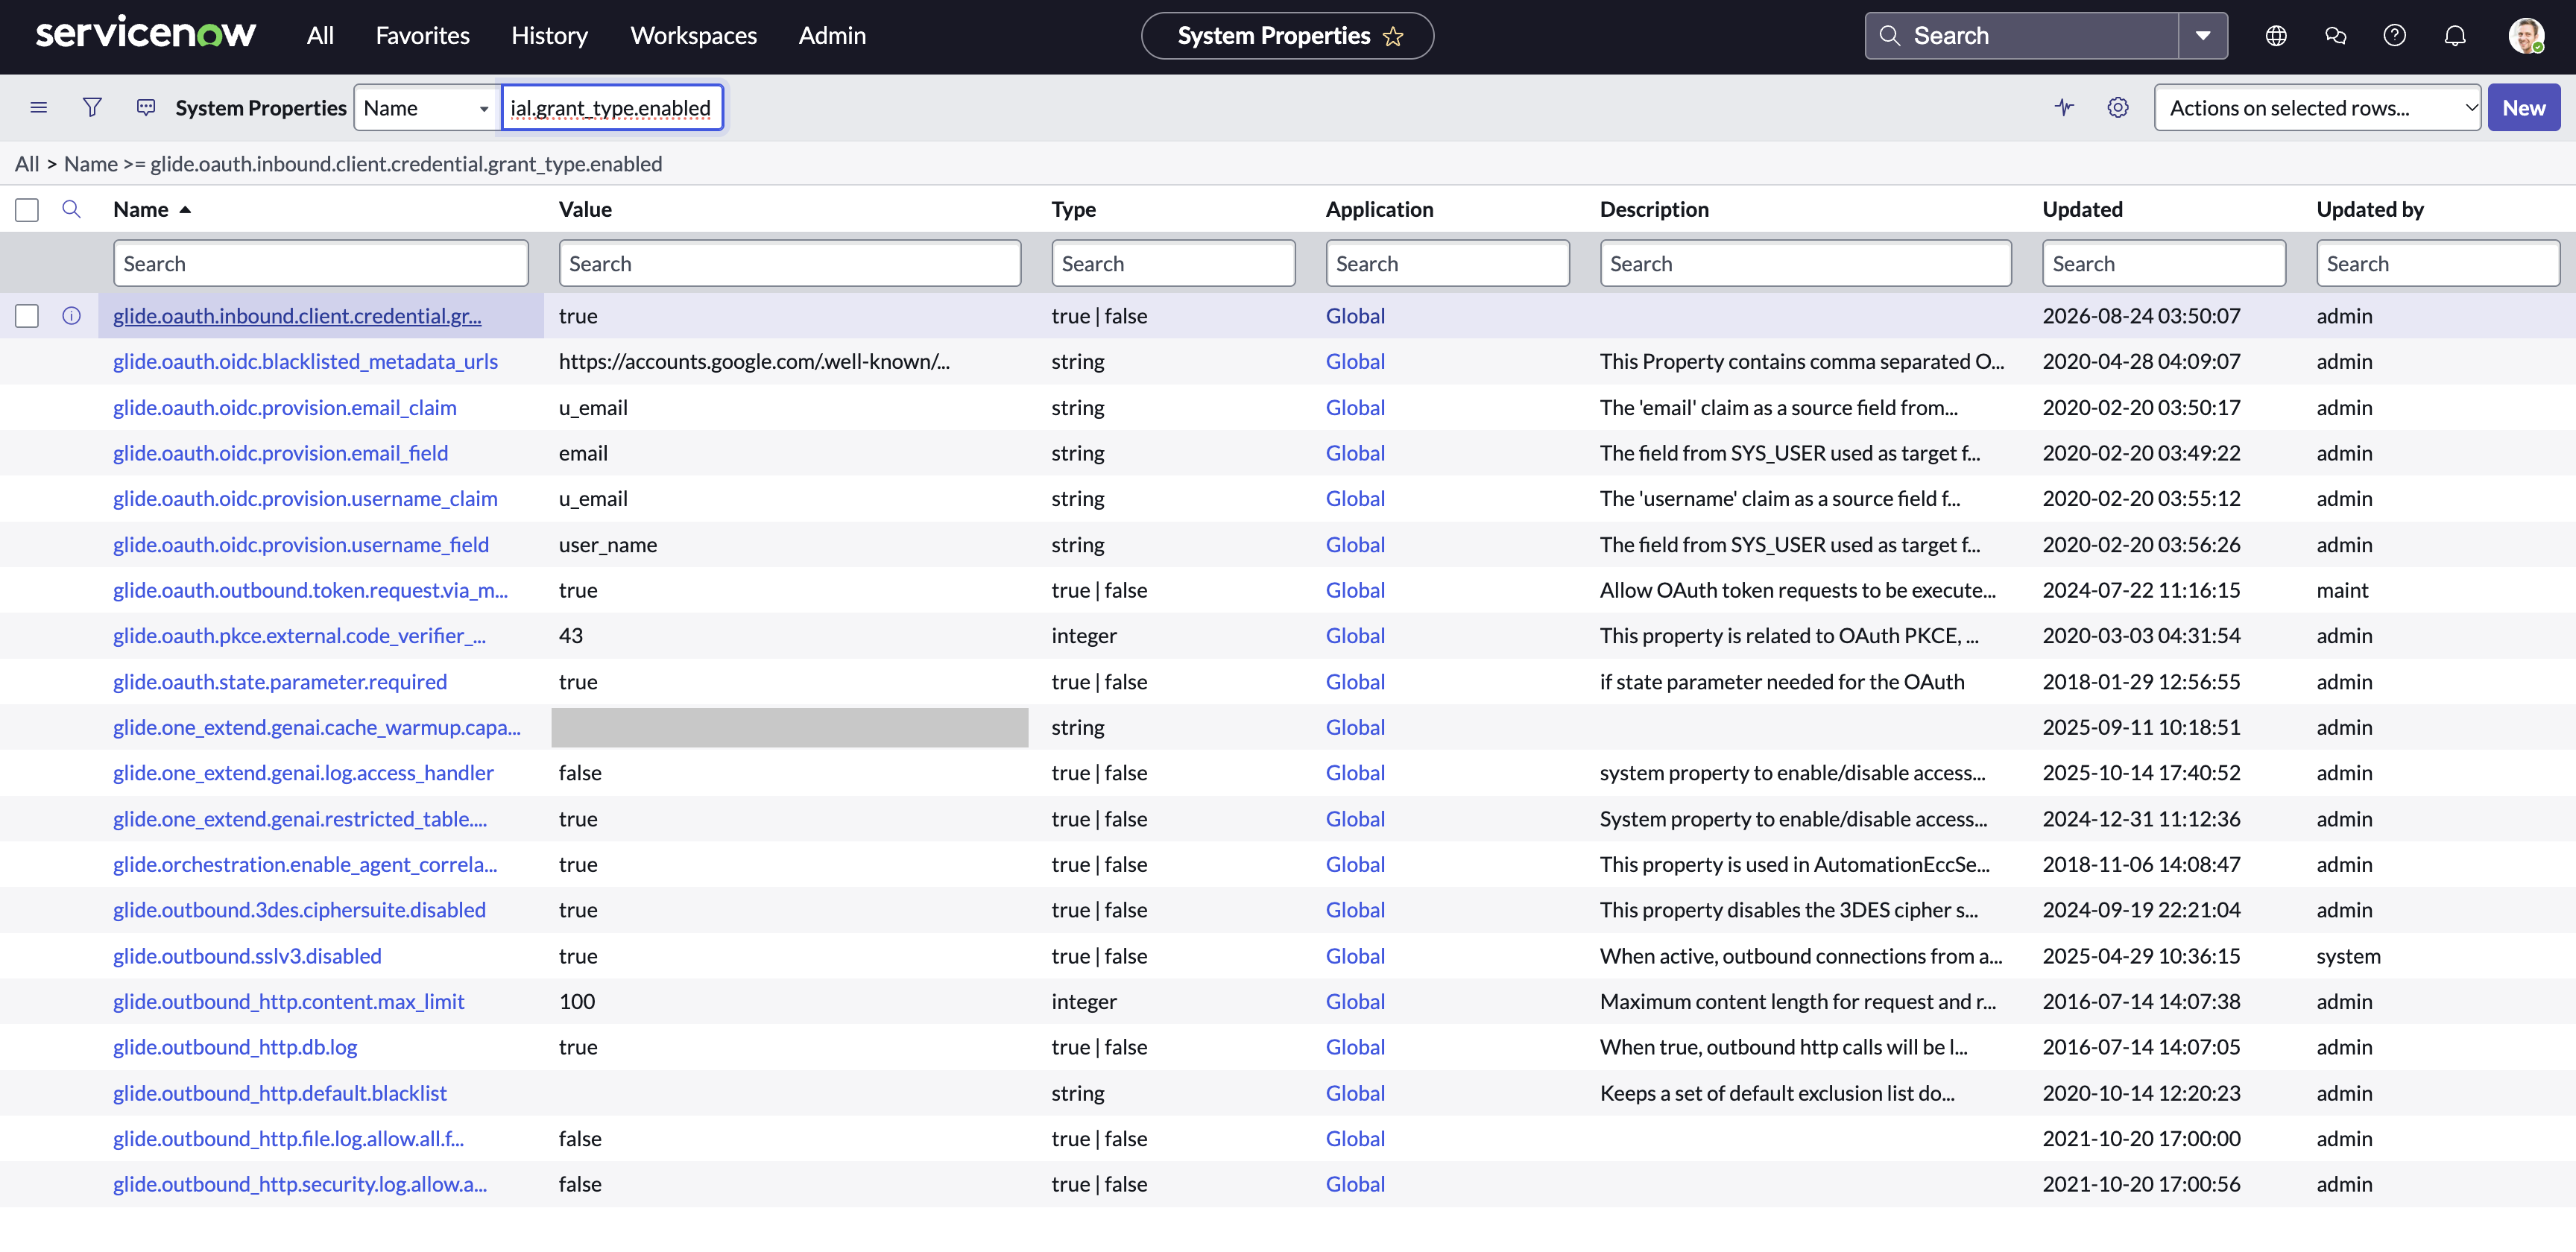This screenshot has width=2576, height=1252.
Task: Open the help question mark icon
Action: 2395,36
